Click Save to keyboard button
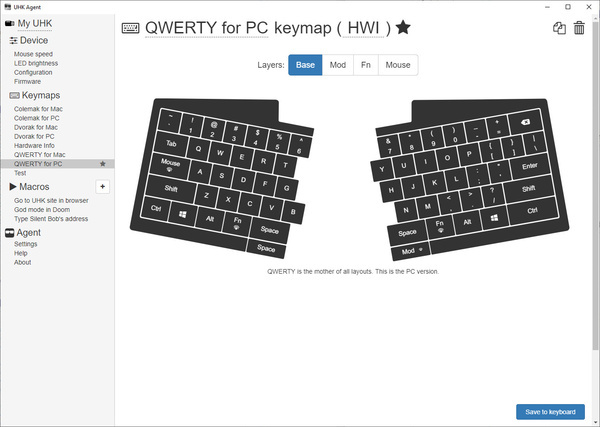The height and width of the screenshot is (427, 600). (x=550, y=412)
